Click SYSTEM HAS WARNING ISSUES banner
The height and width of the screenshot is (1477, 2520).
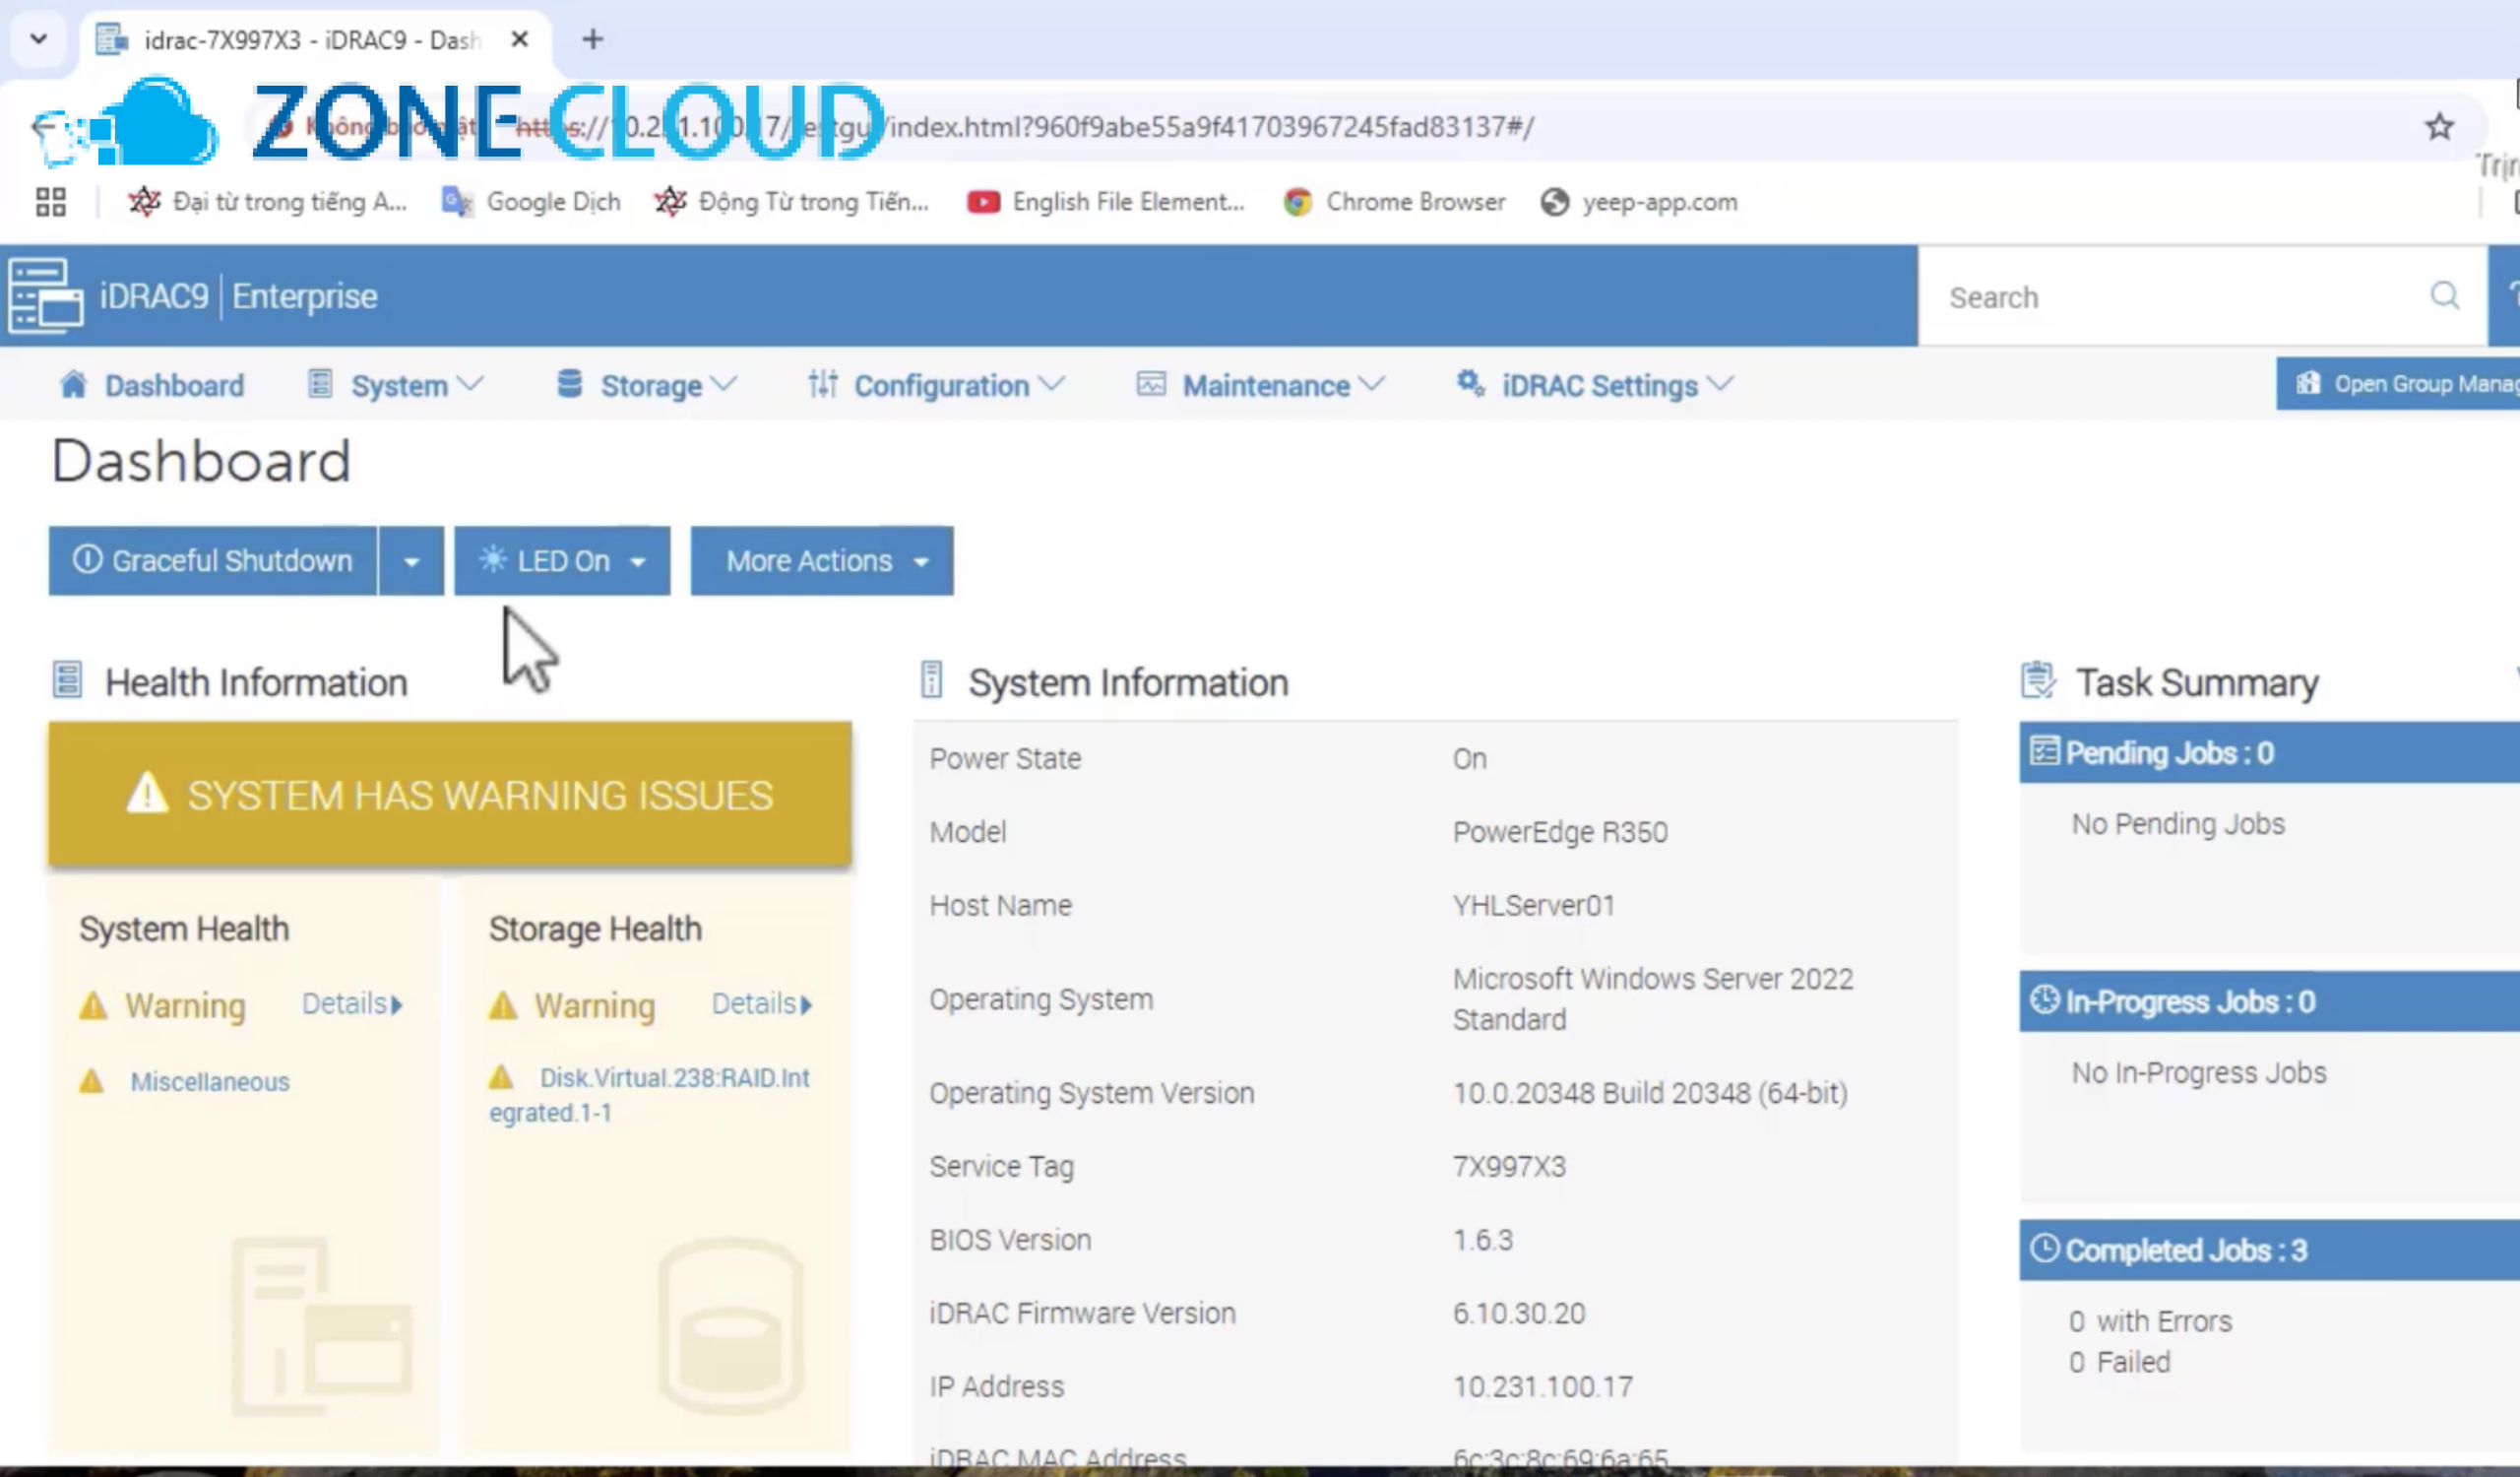pyautogui.click(x=450, y=794)
